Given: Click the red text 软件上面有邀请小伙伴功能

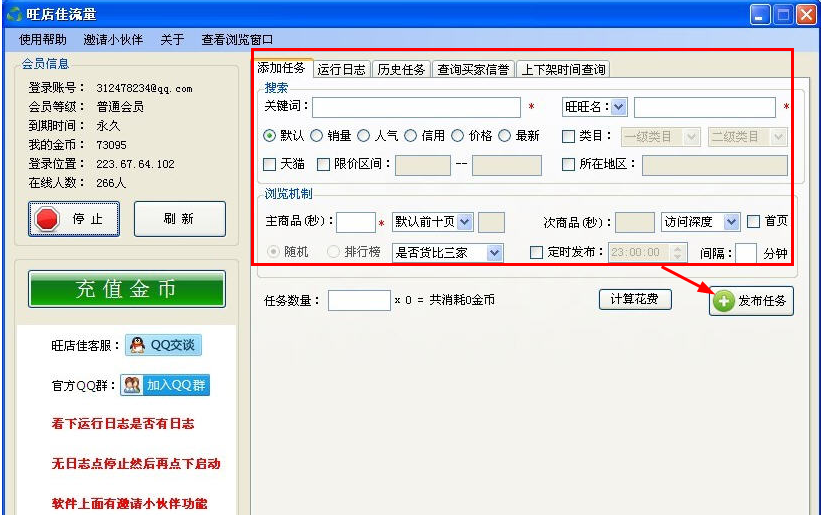Looking at the screenshot, I should pyautogui.click(x=130, y=503).
